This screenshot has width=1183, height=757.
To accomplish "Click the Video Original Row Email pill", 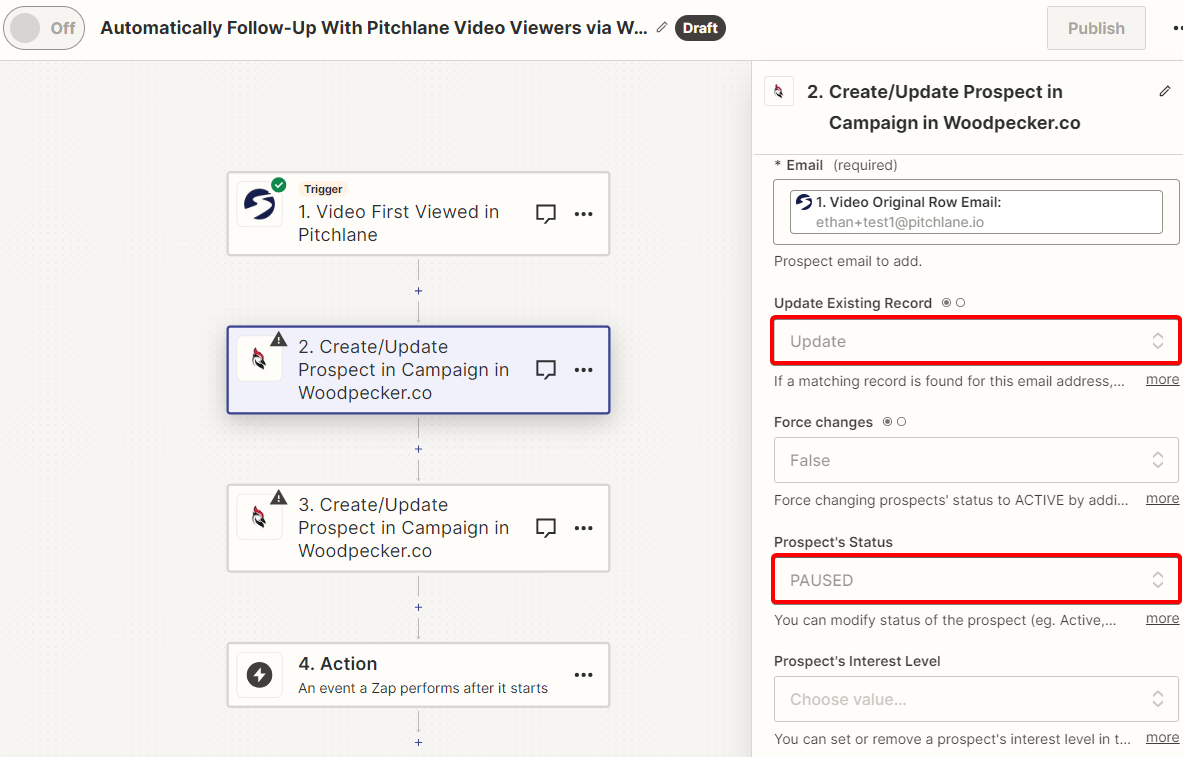I will [x=976, y=212].
